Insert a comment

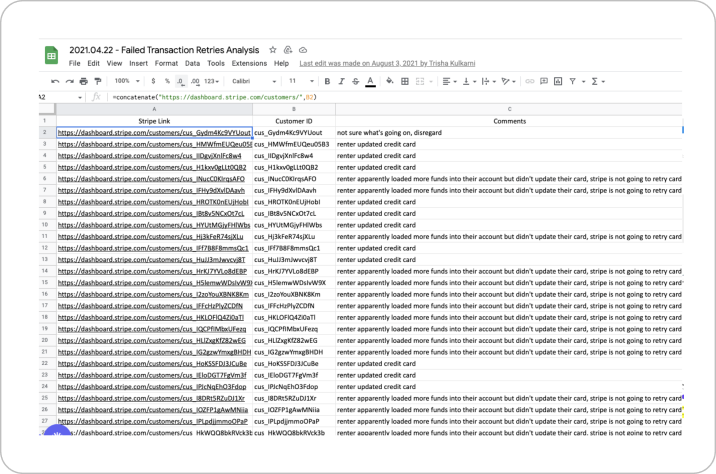pos(544,81)
